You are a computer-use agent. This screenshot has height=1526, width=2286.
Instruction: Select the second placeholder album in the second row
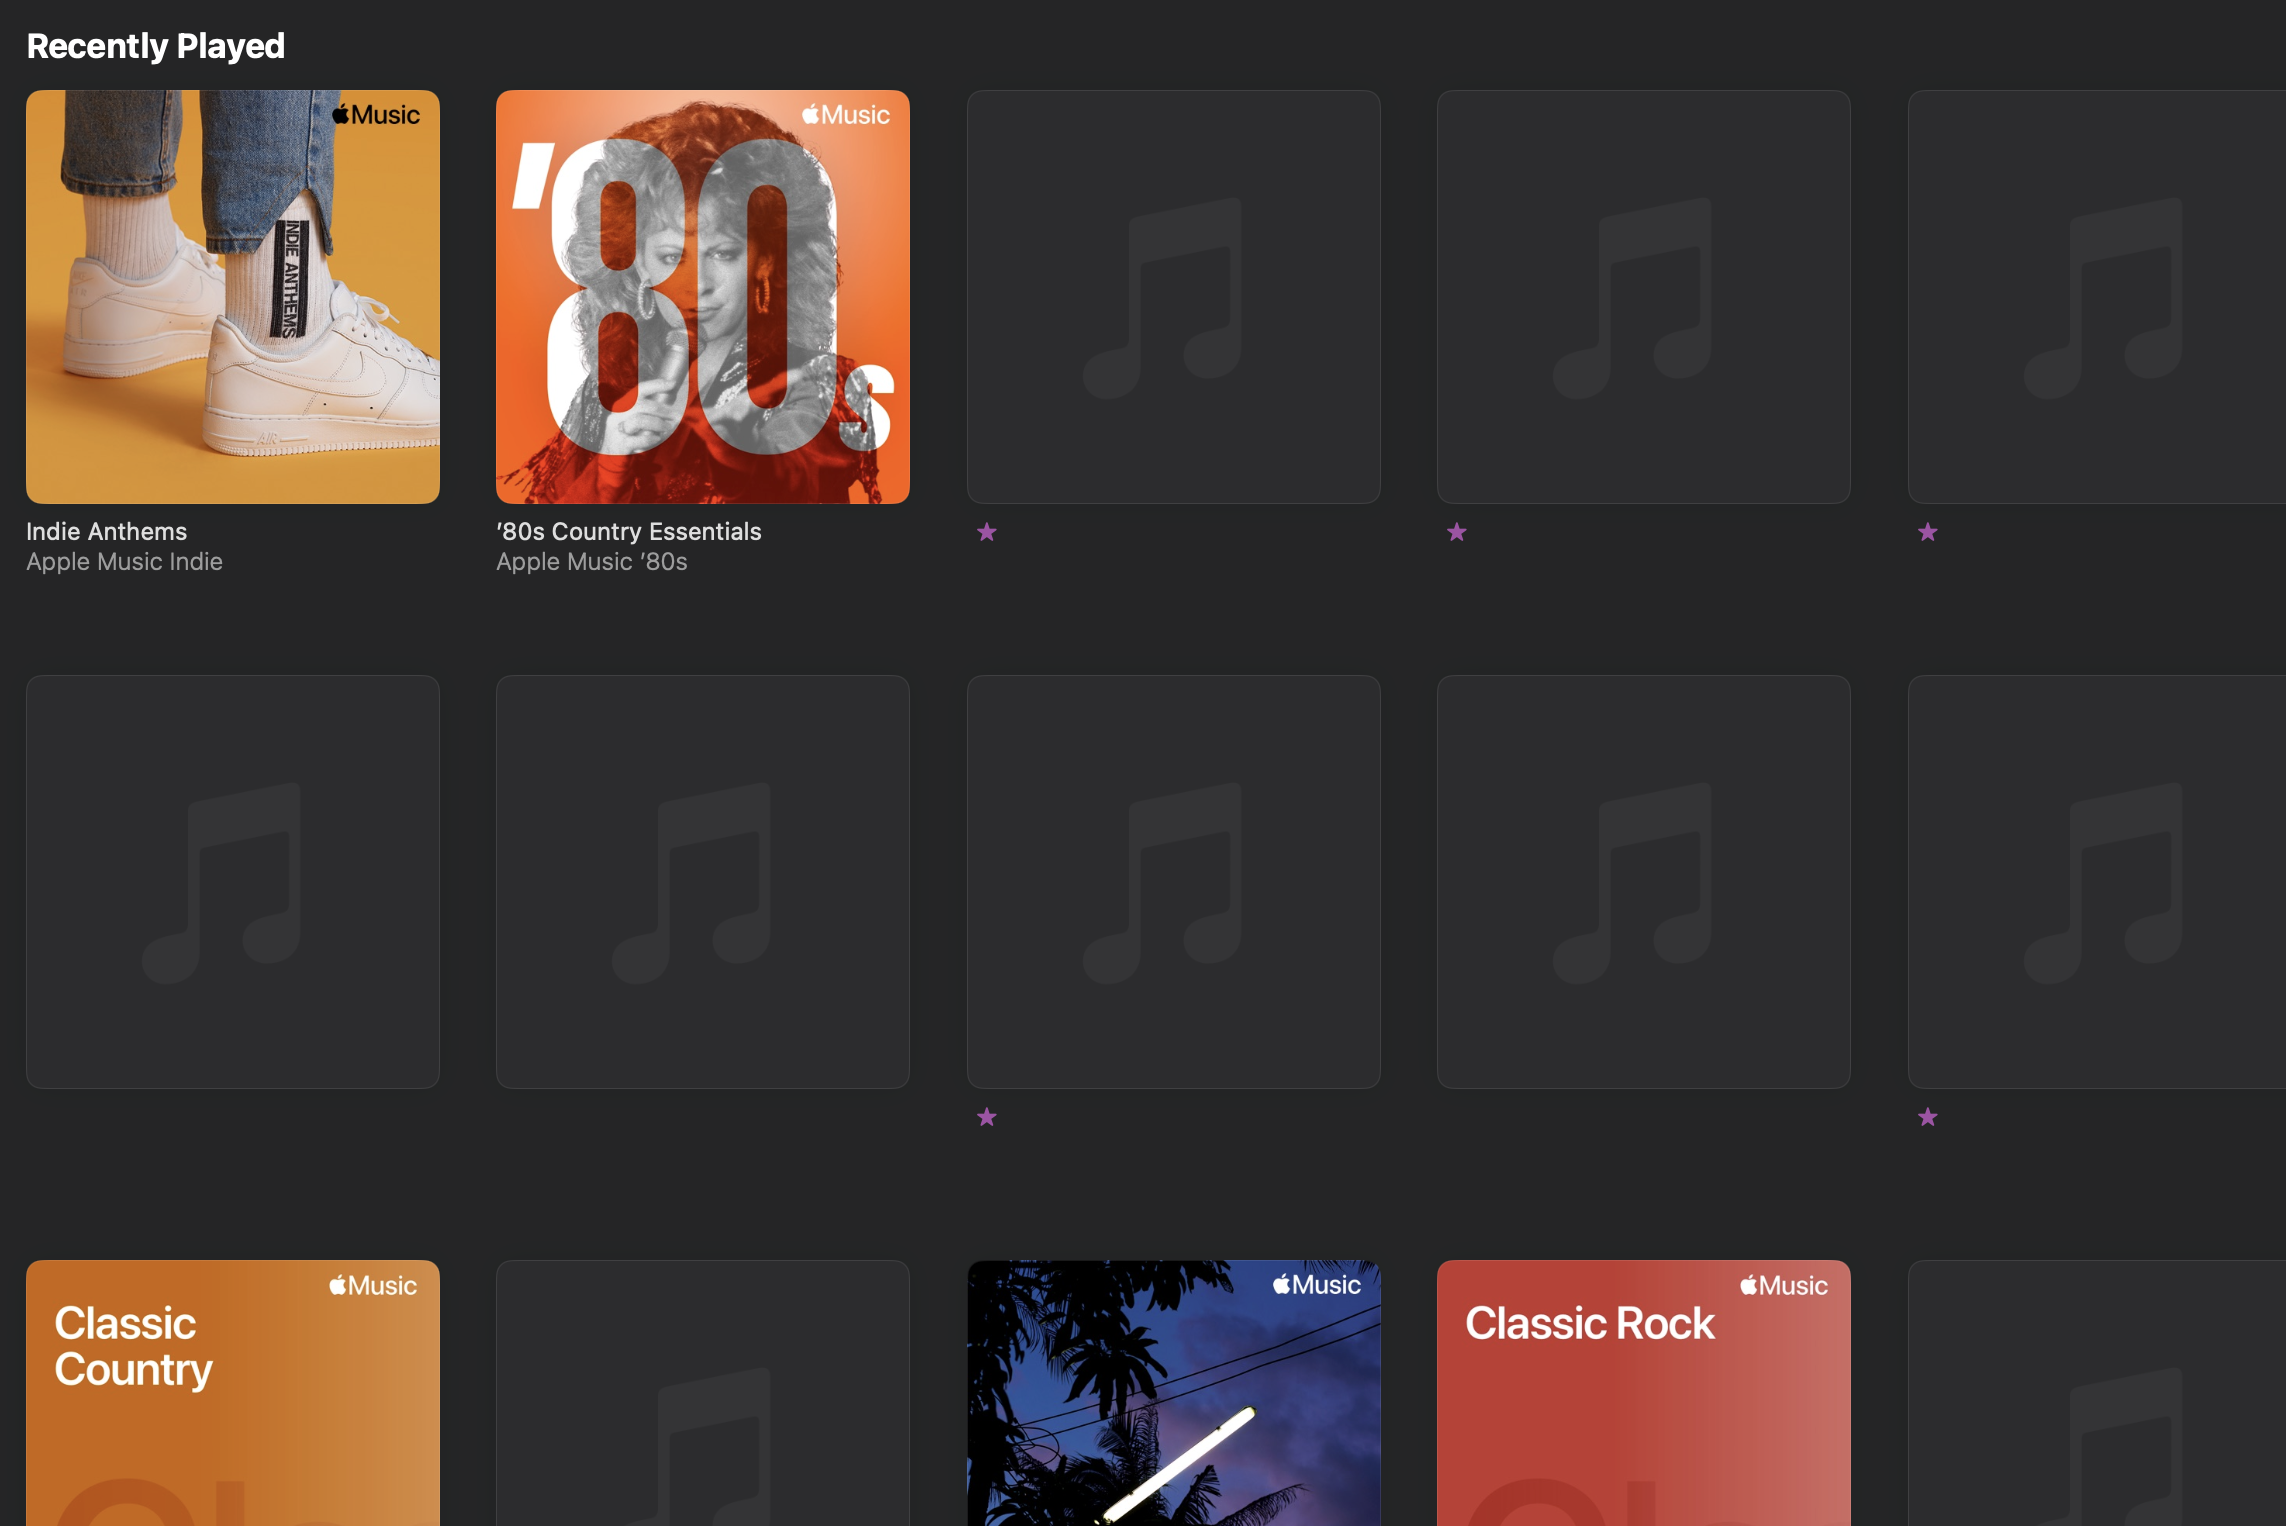pos(702,881)
